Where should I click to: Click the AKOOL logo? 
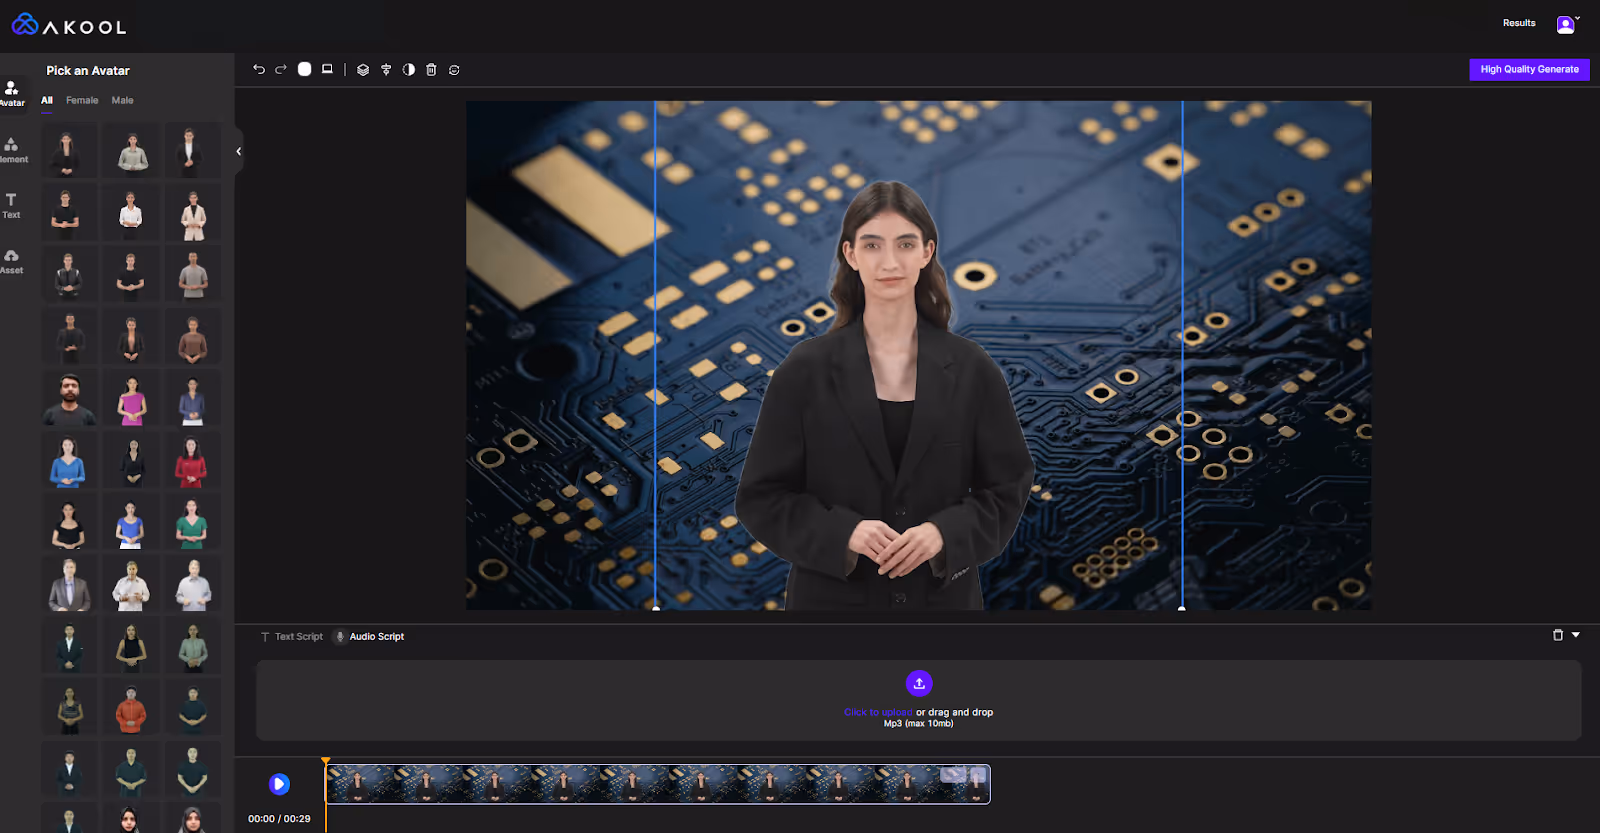[68, 25]
